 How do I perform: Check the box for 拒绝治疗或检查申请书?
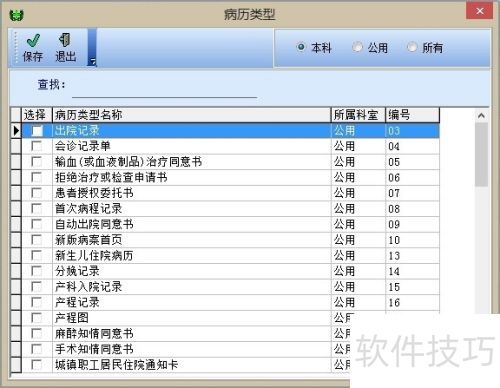point(36,177)
